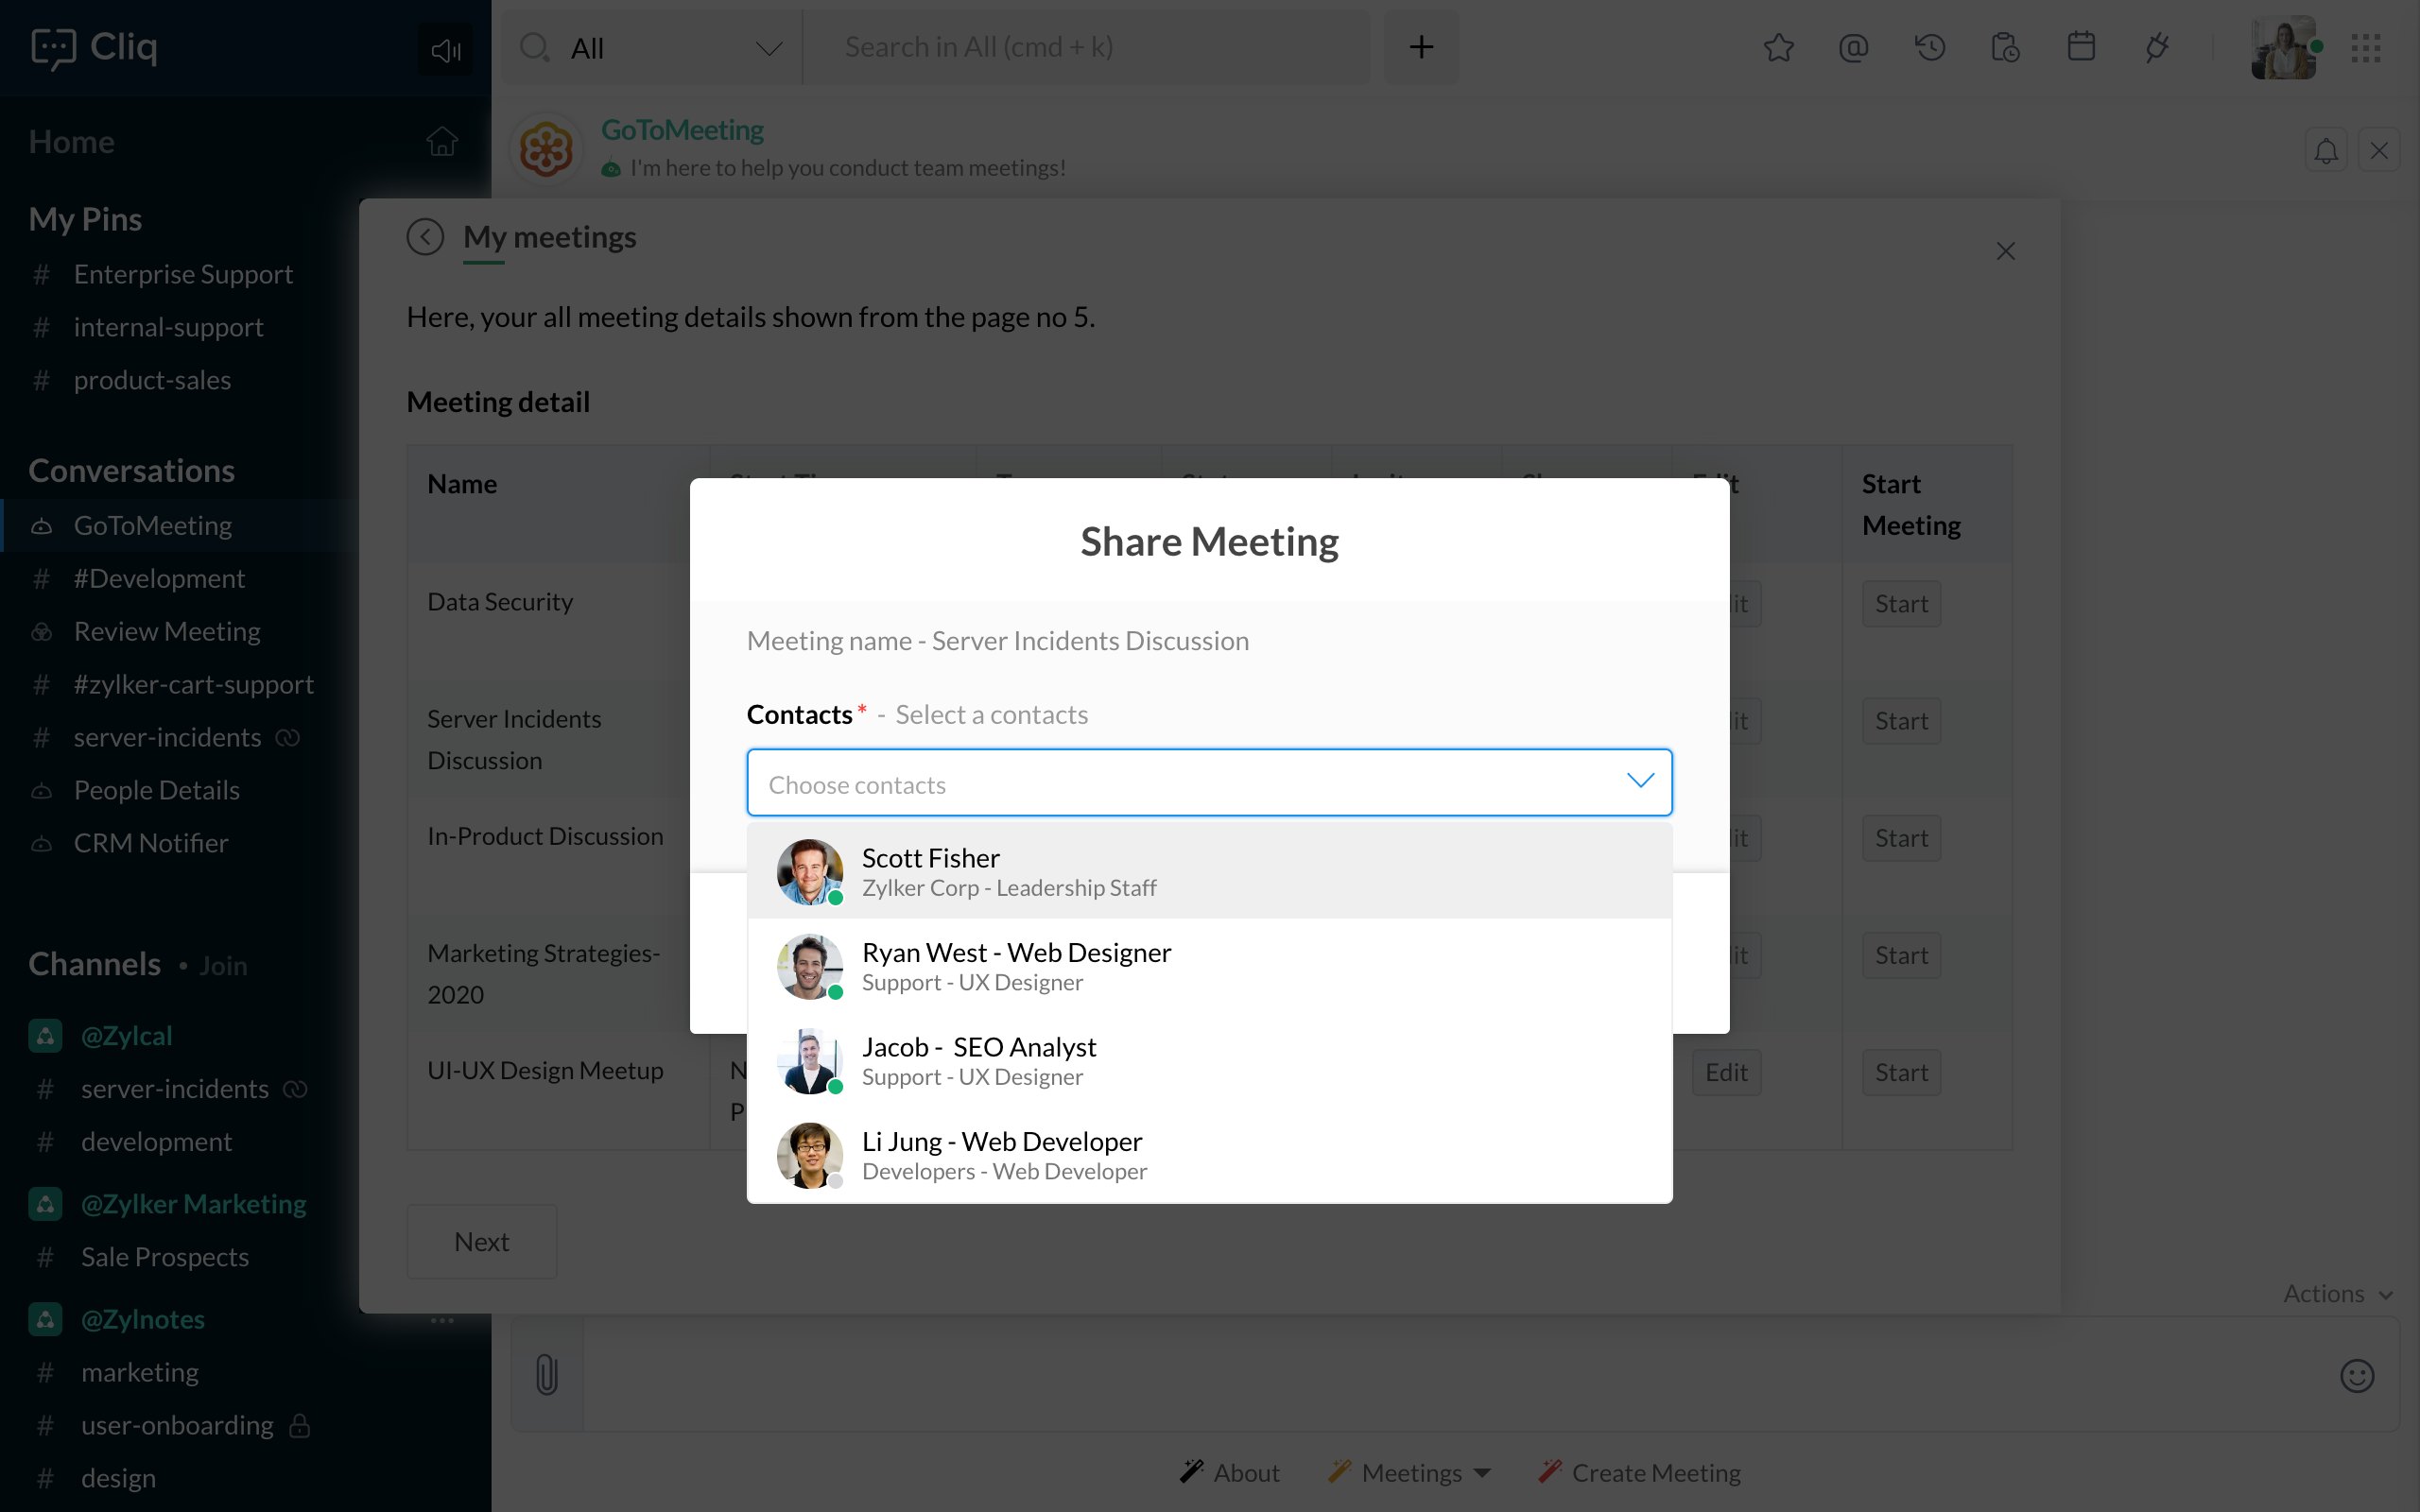
Task: Open the design channel
Action: tap(118, 1478)
